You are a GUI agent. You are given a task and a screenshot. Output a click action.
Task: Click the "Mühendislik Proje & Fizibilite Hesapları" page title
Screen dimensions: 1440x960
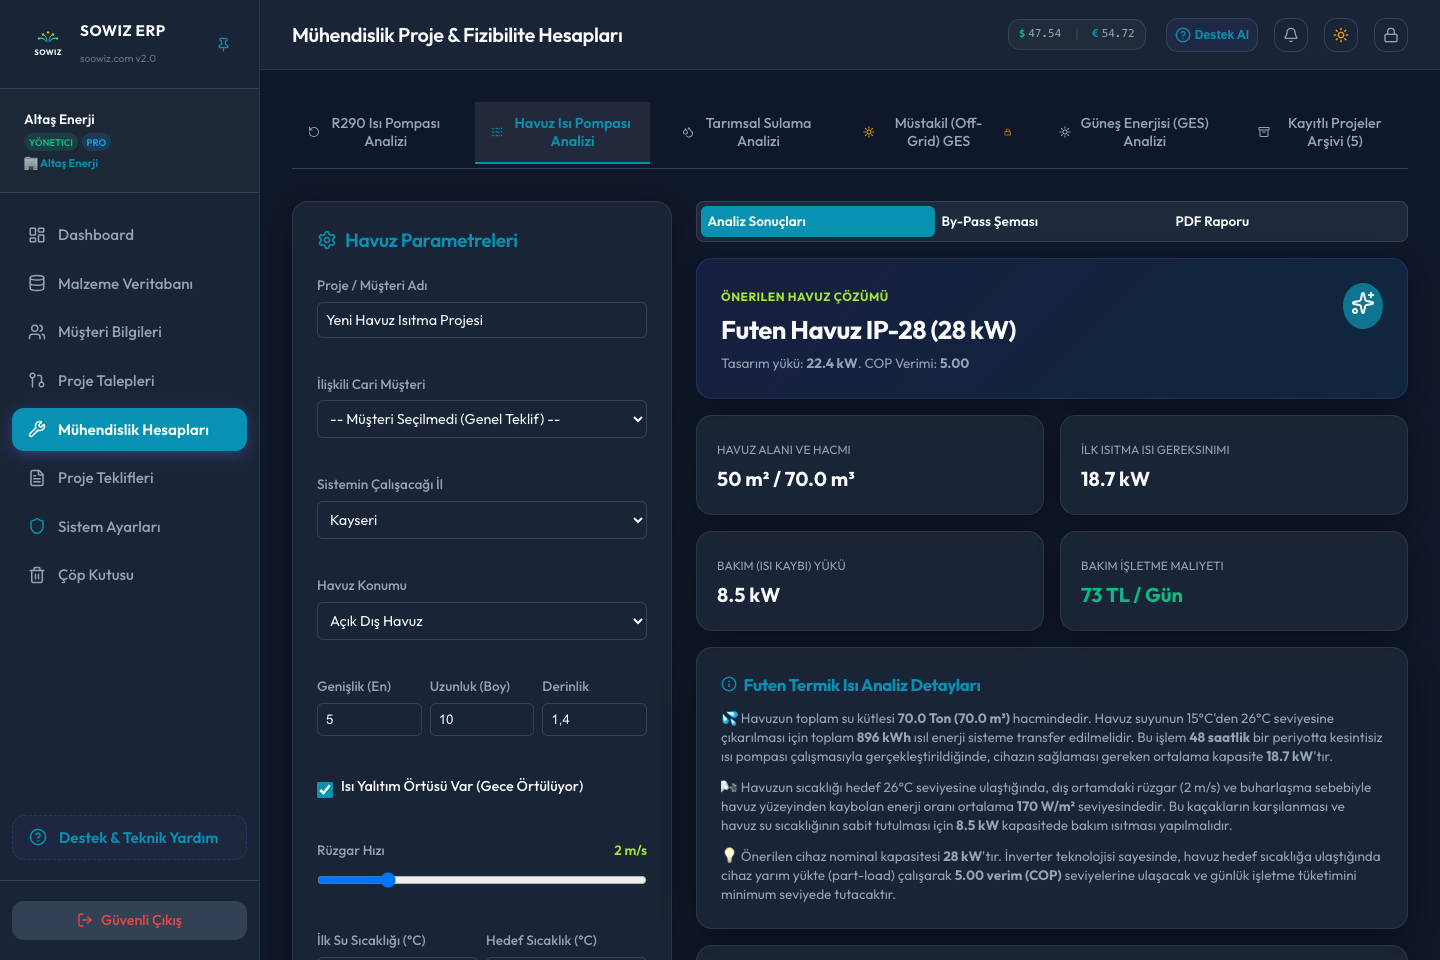(x=457, y=35)
